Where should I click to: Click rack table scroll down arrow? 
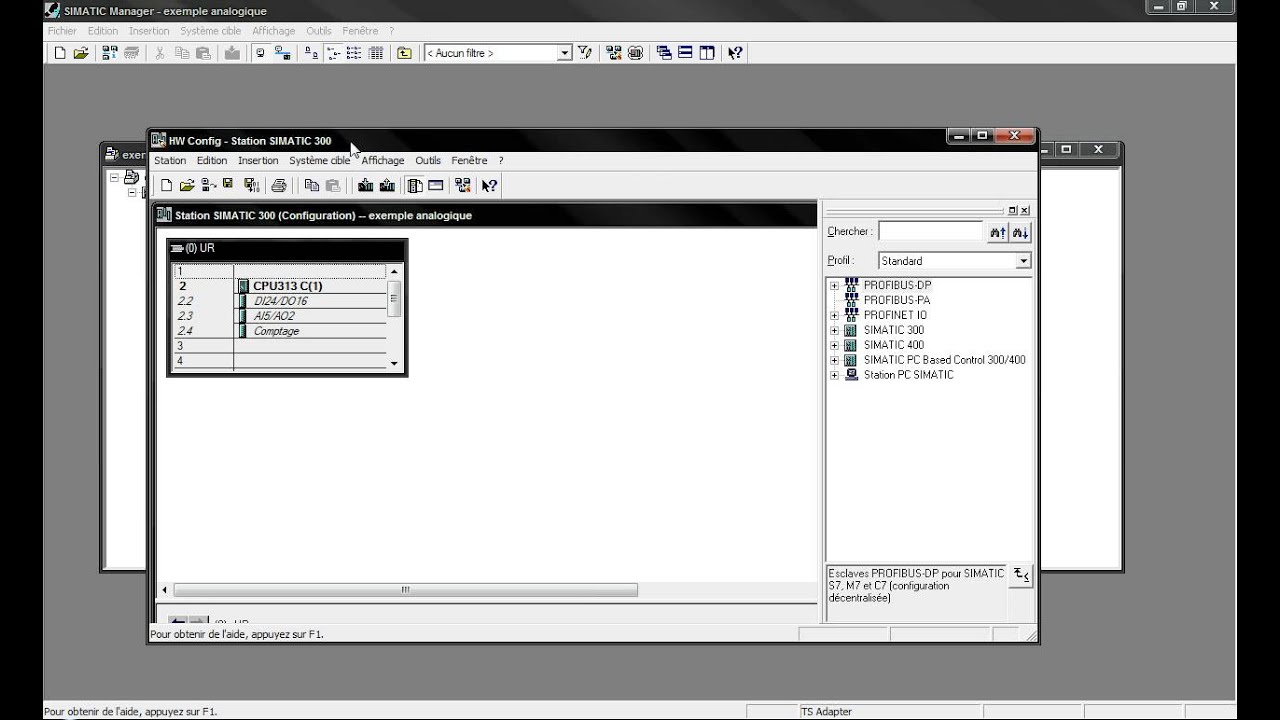[x=394, y=364]
